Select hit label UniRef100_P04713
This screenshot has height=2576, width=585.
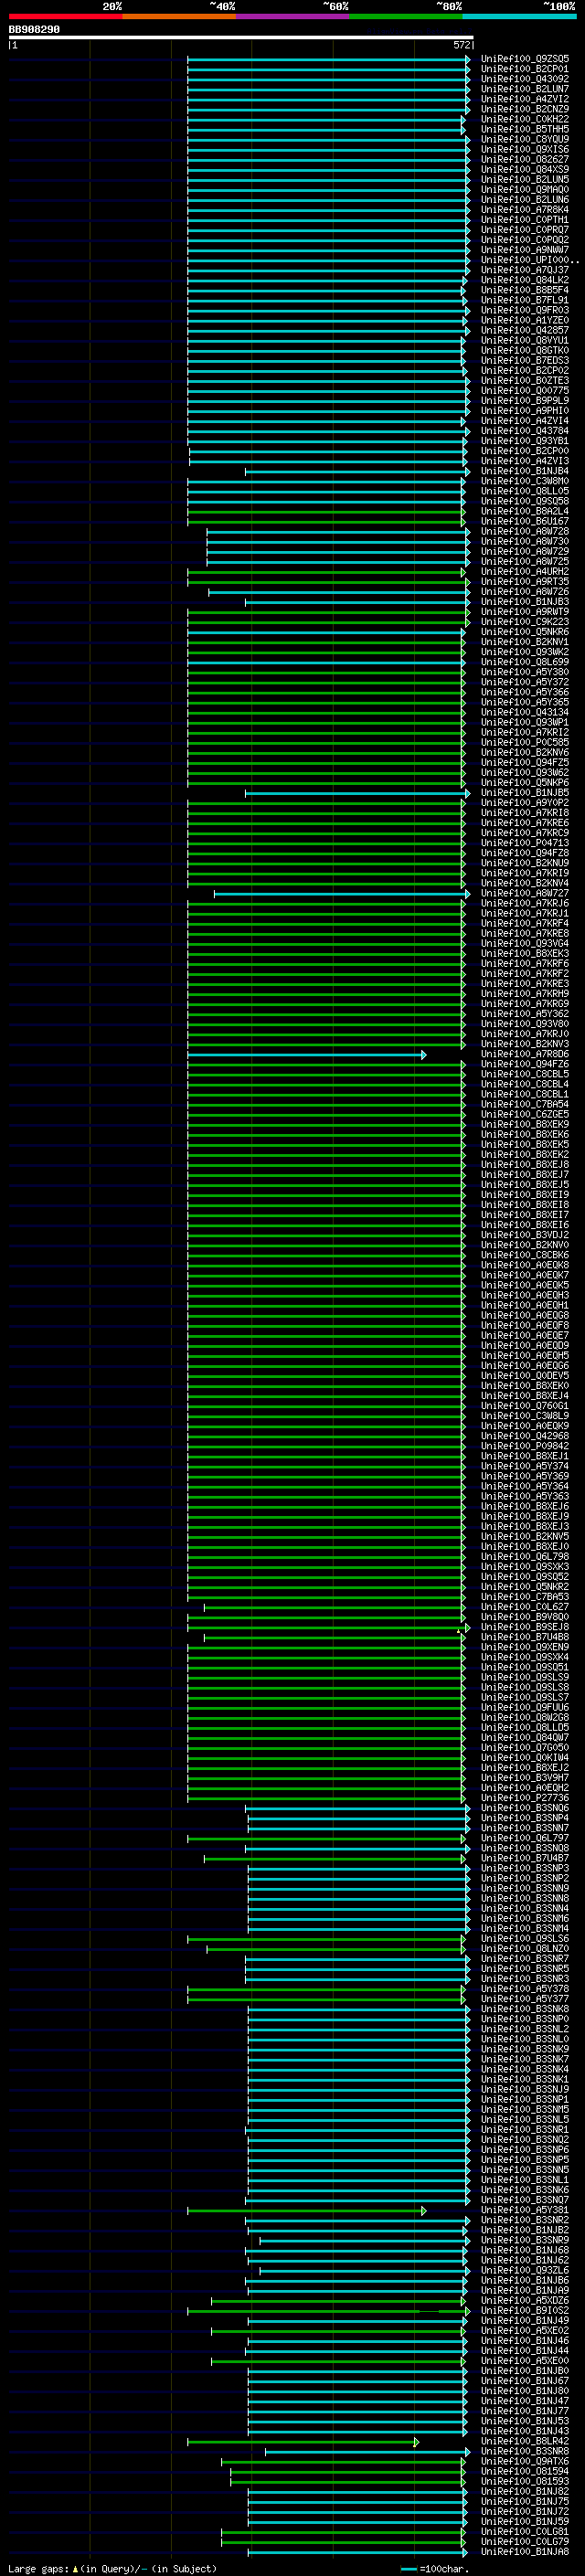[525, 843]
